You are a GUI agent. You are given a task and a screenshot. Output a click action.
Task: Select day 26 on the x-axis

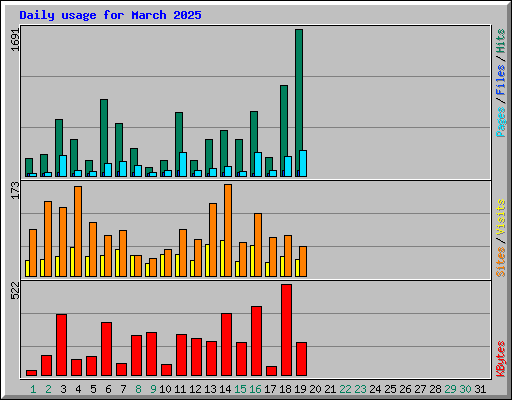[405, 389]
